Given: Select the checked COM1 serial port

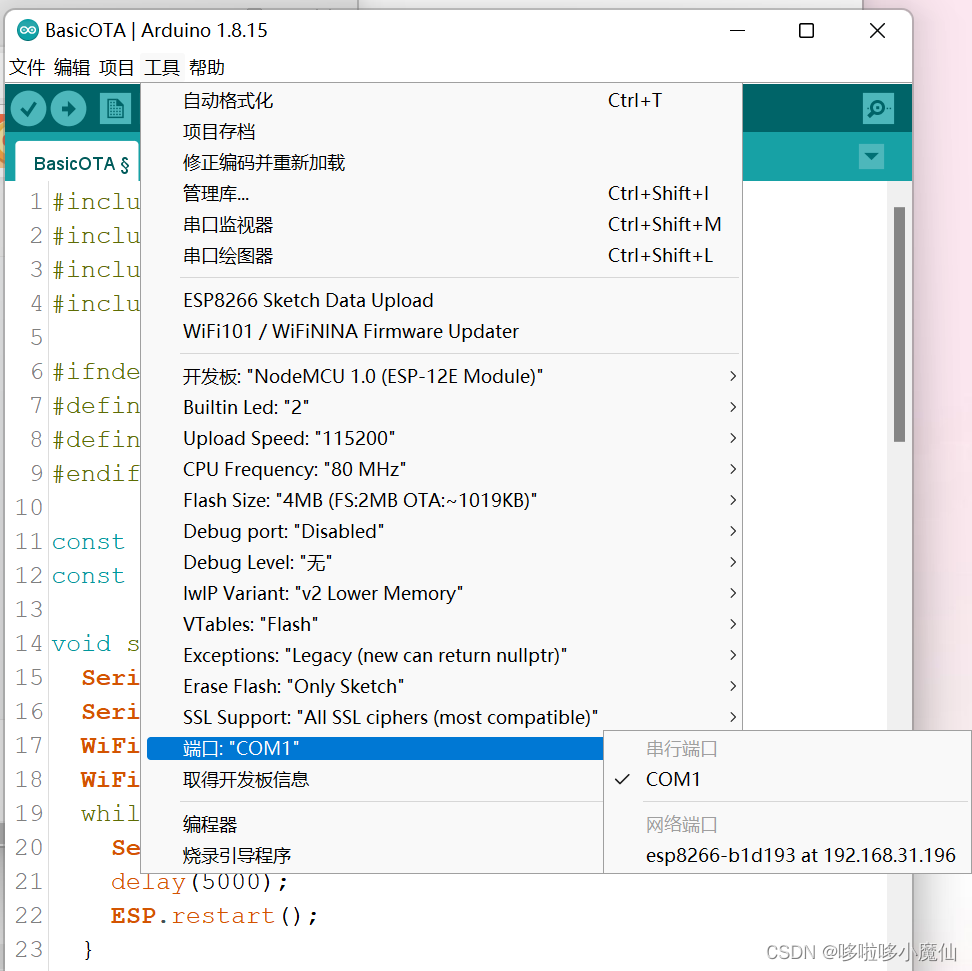Looking at the screenshot, I should (787, 779).
